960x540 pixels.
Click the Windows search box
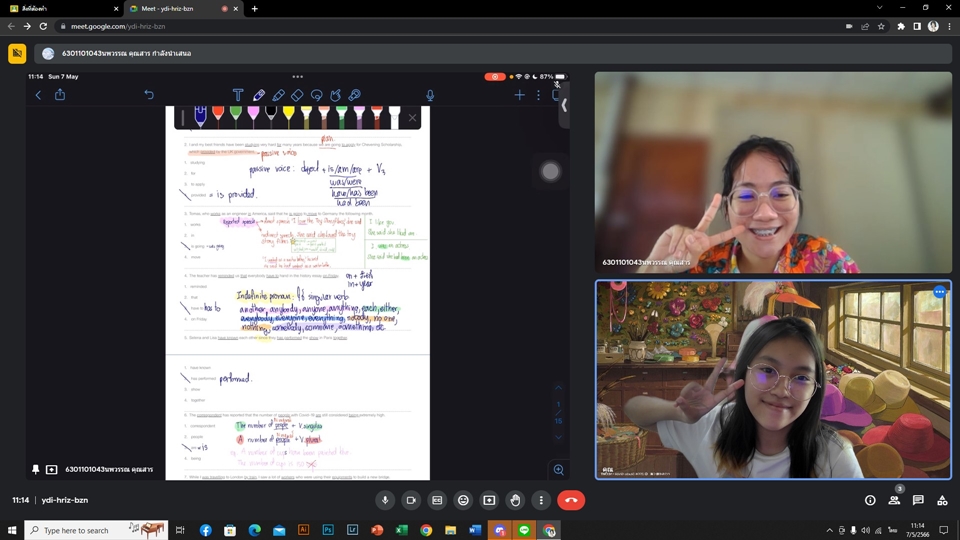pos(96,530)
